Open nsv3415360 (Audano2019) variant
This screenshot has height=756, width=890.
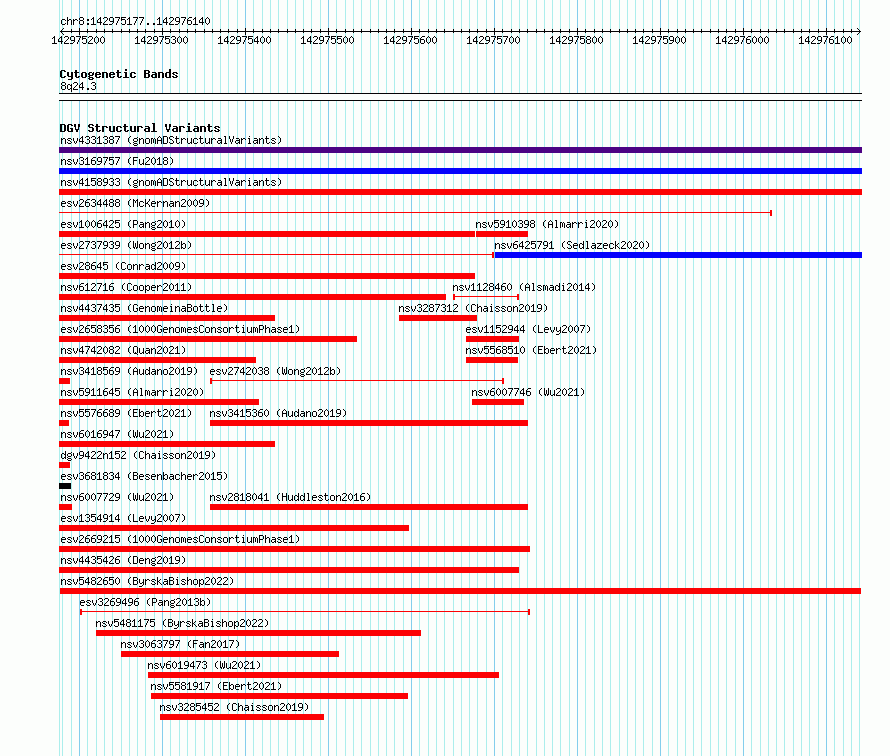coord(278,413)
